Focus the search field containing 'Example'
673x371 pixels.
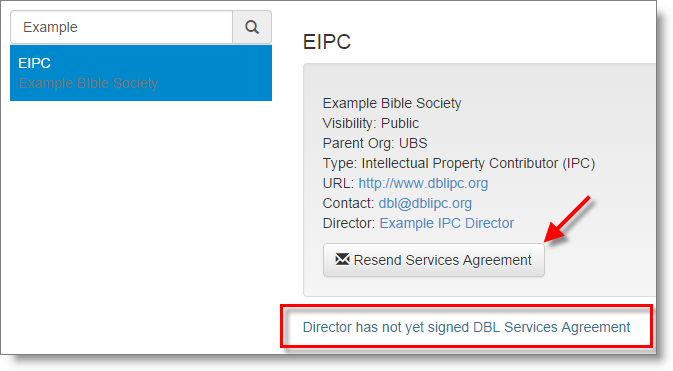[x=121, y=27]
